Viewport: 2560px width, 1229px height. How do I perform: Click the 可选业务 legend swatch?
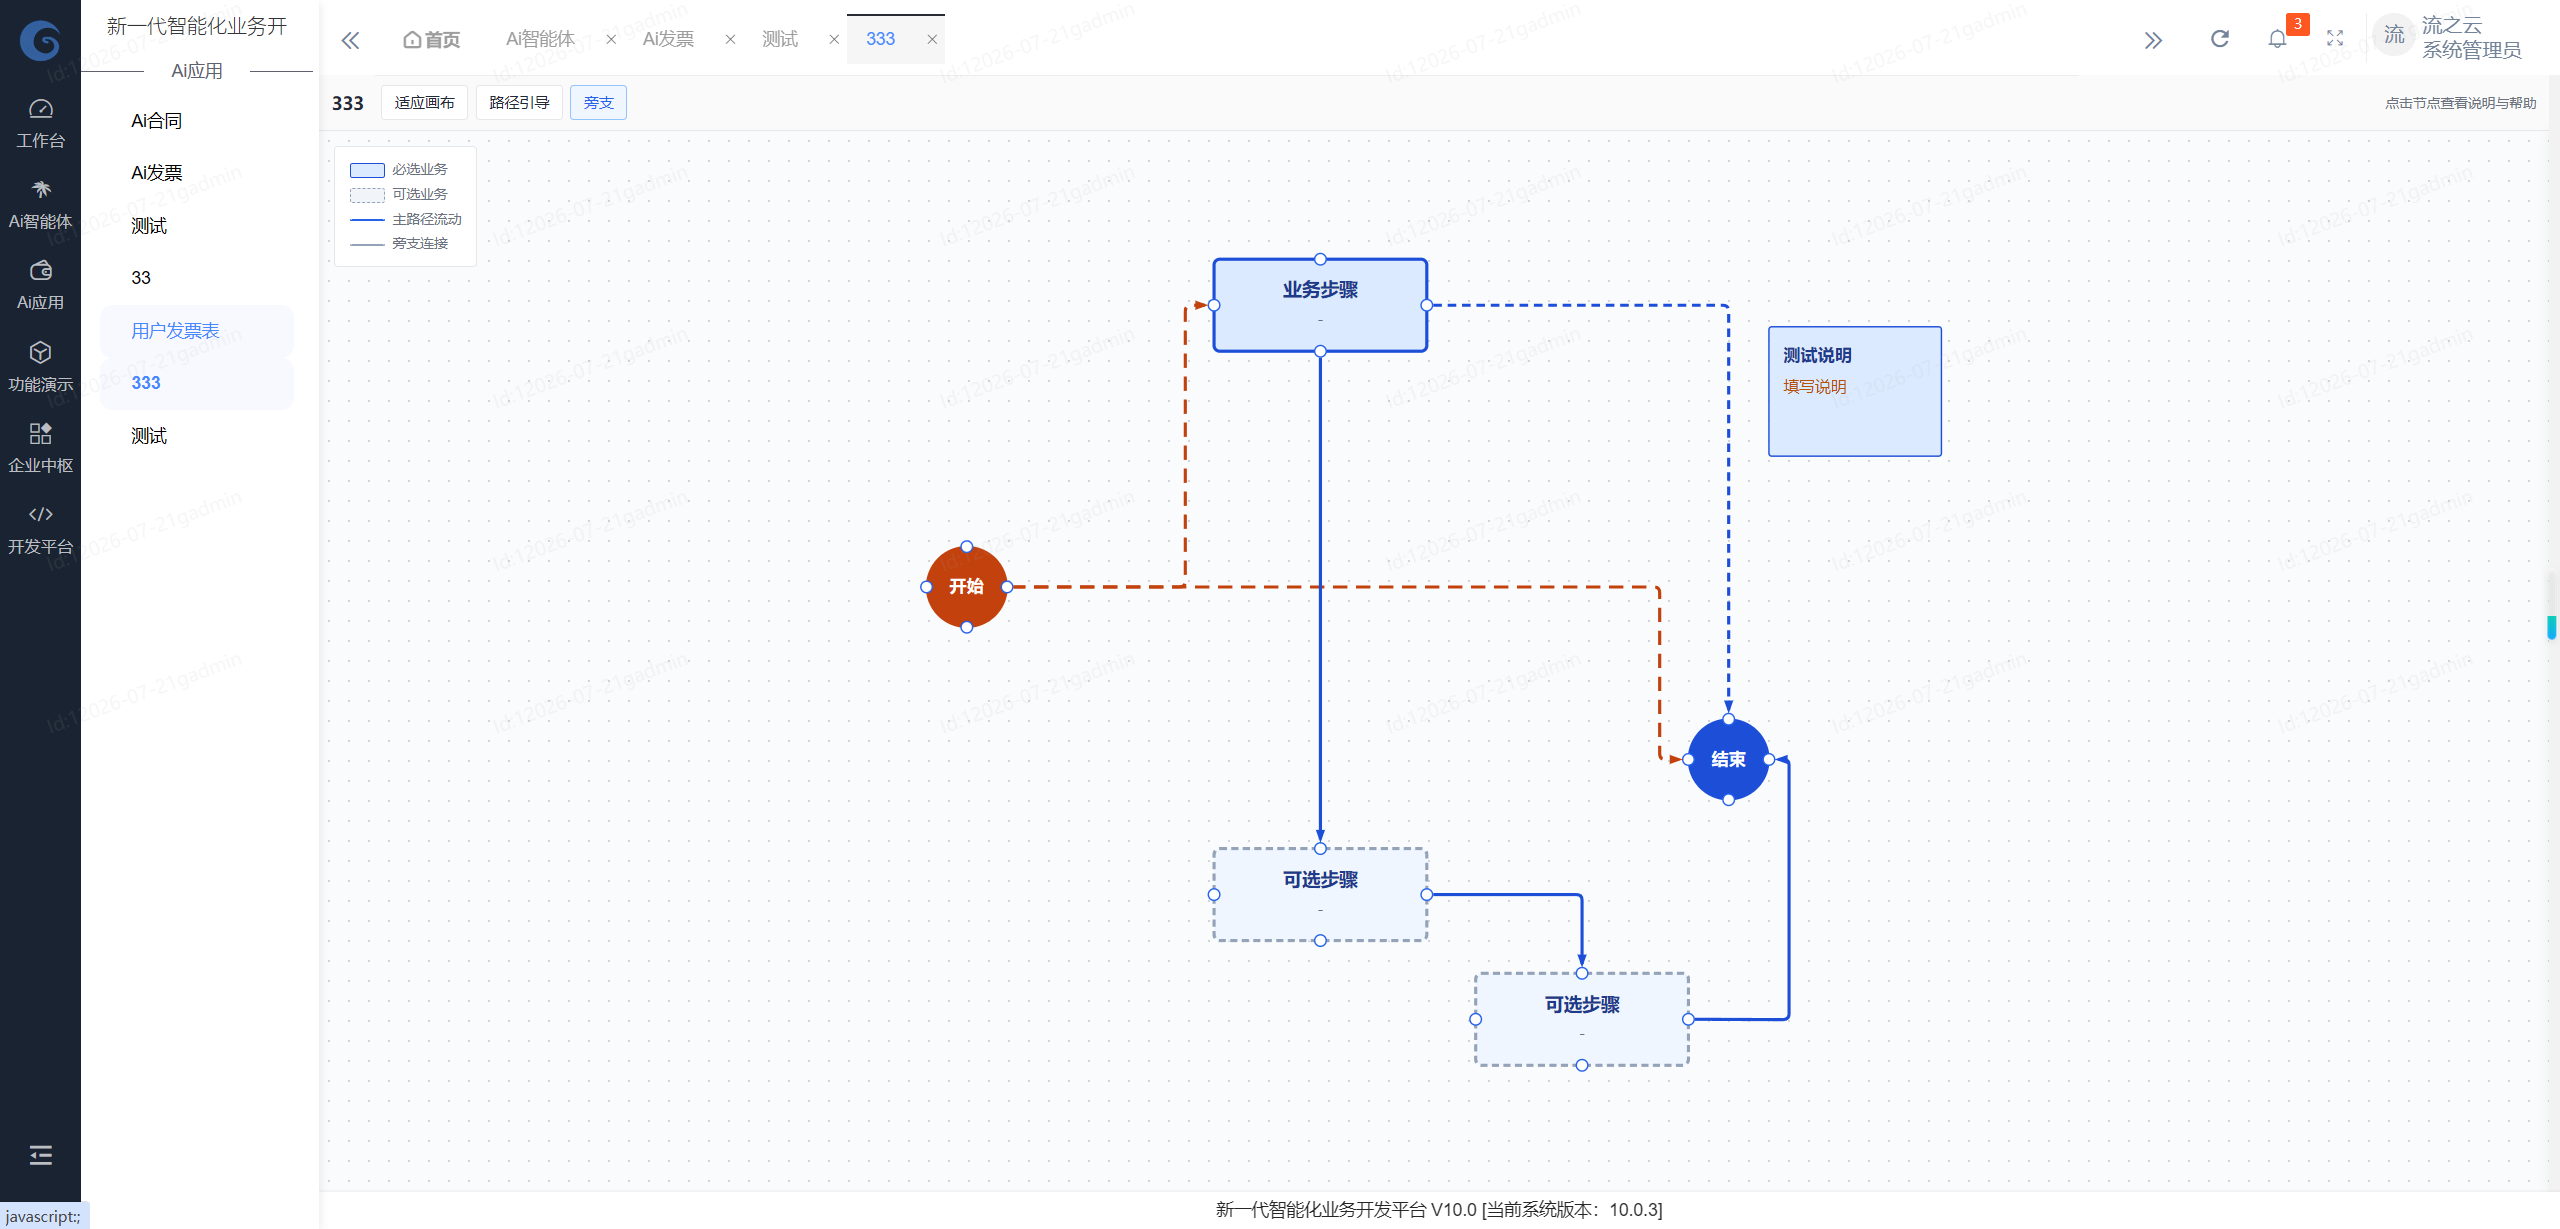pos(367,195)
